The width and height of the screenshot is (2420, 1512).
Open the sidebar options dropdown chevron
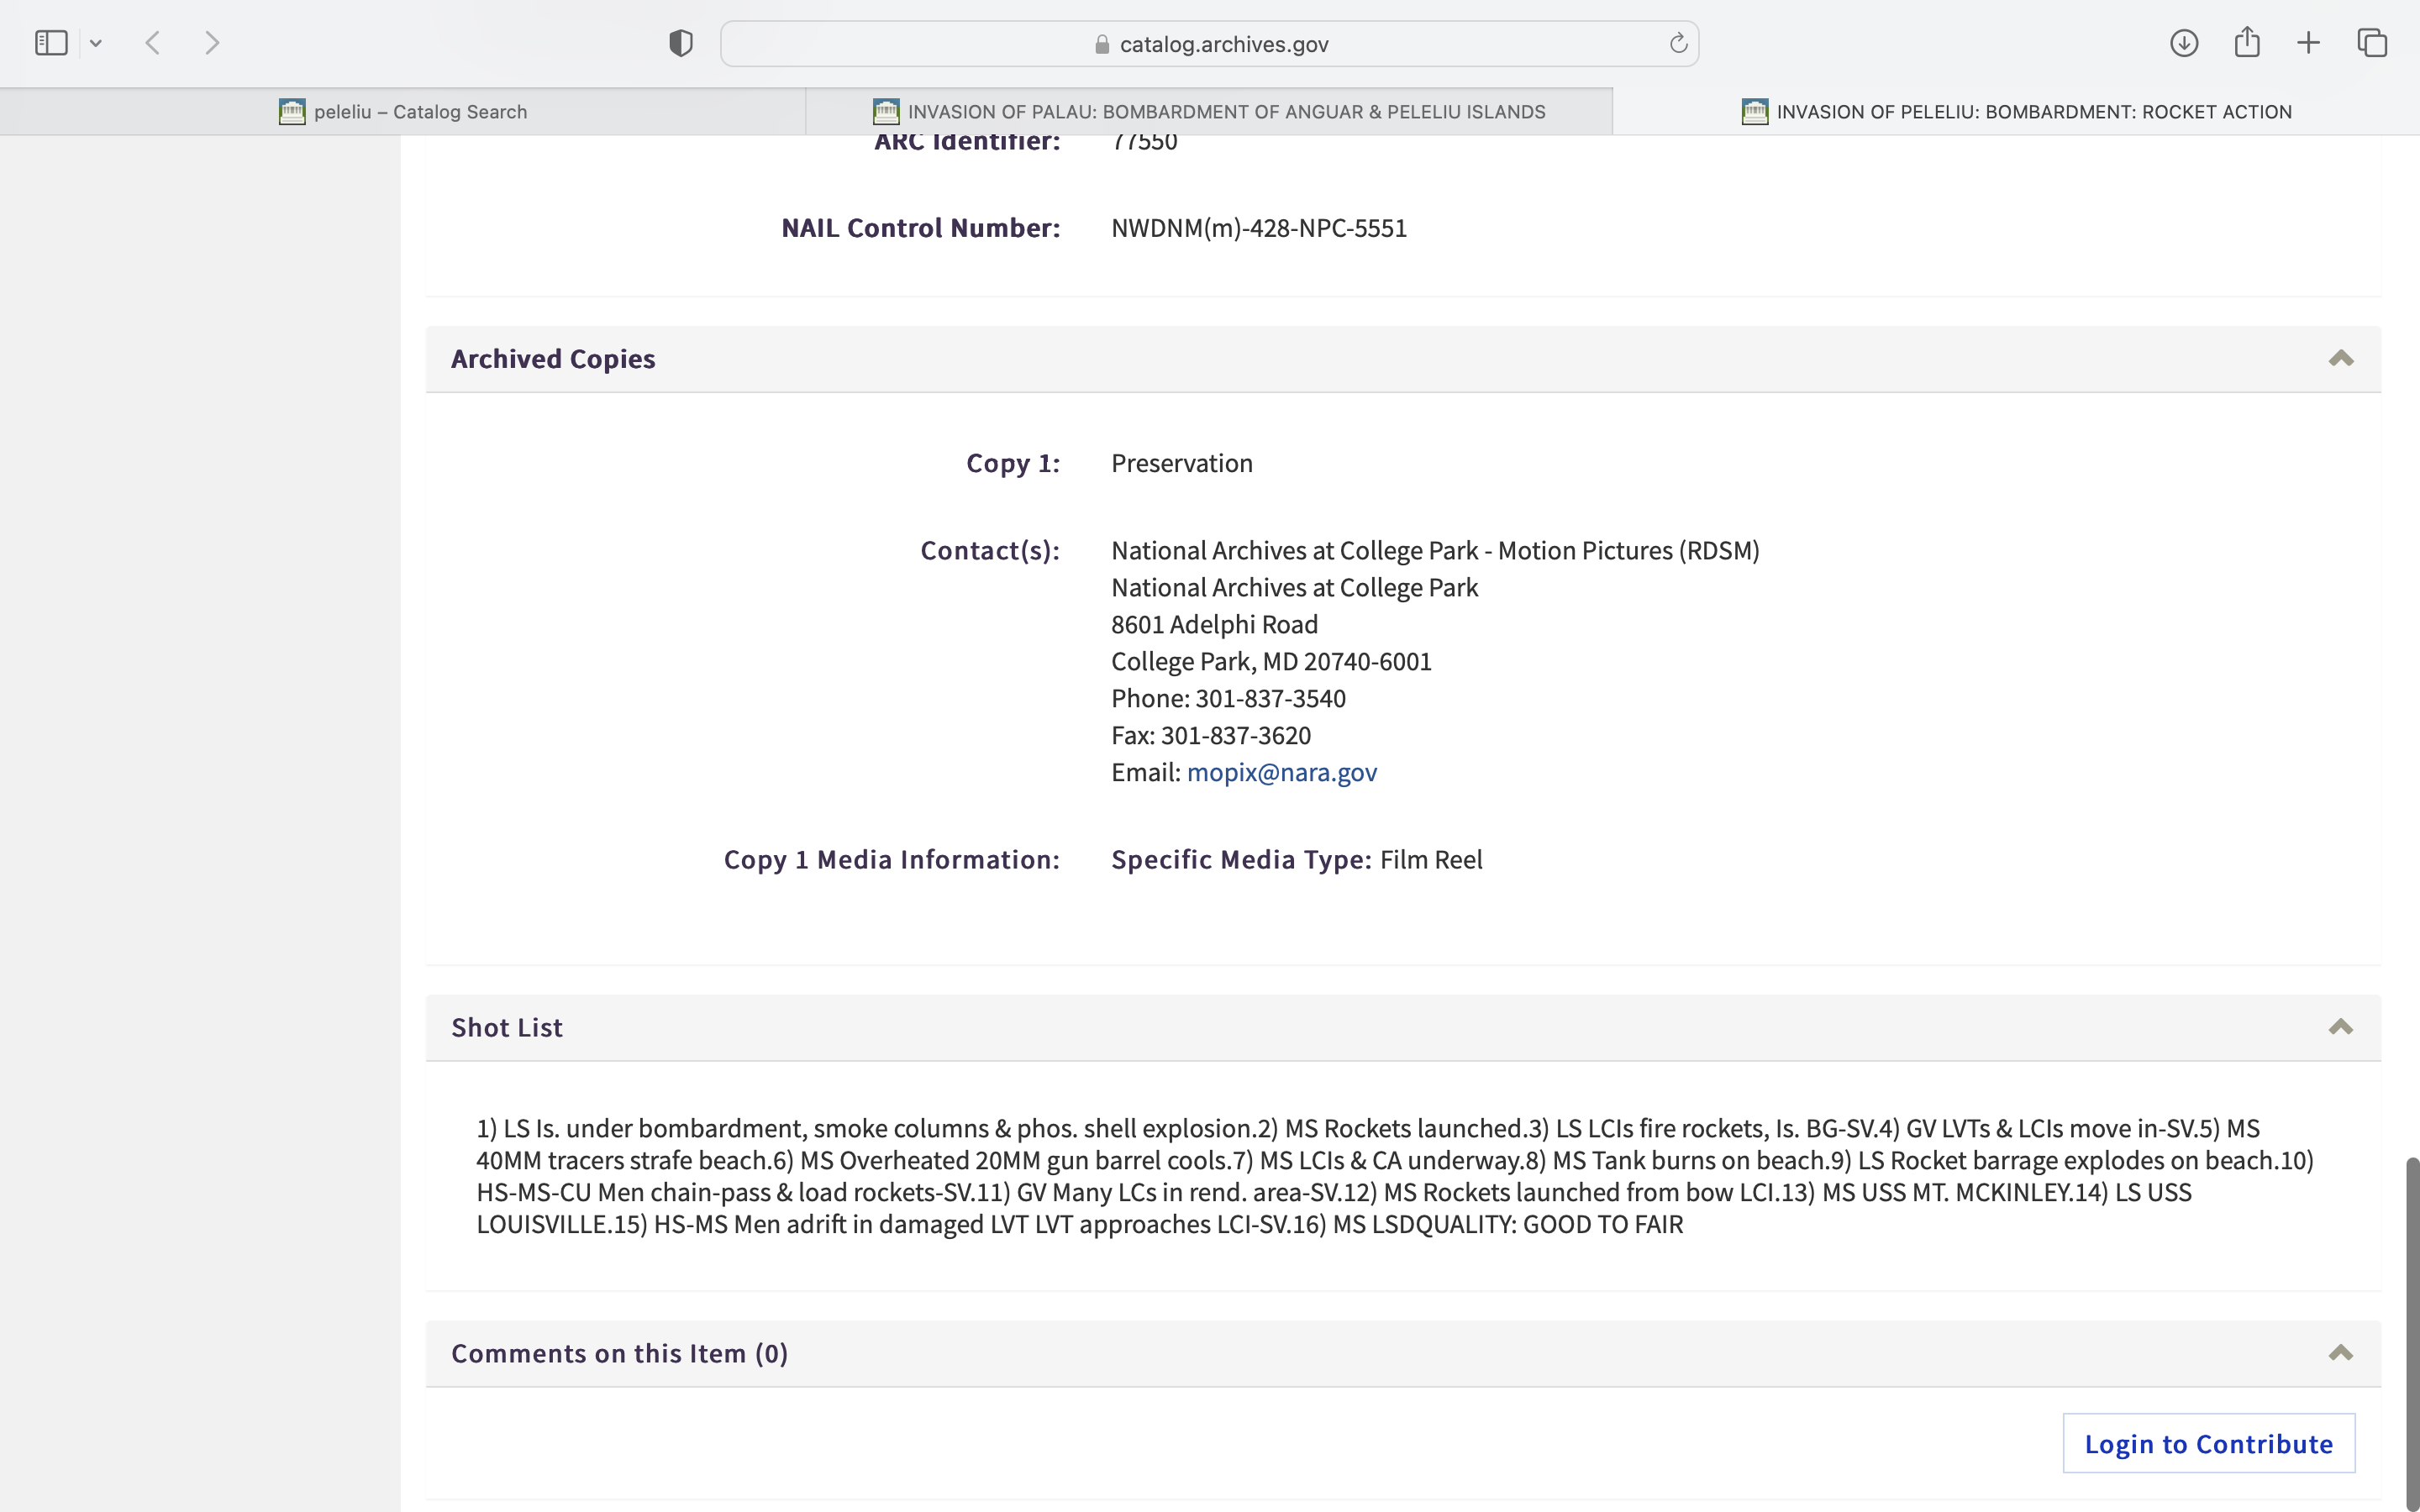click(96, 43)
